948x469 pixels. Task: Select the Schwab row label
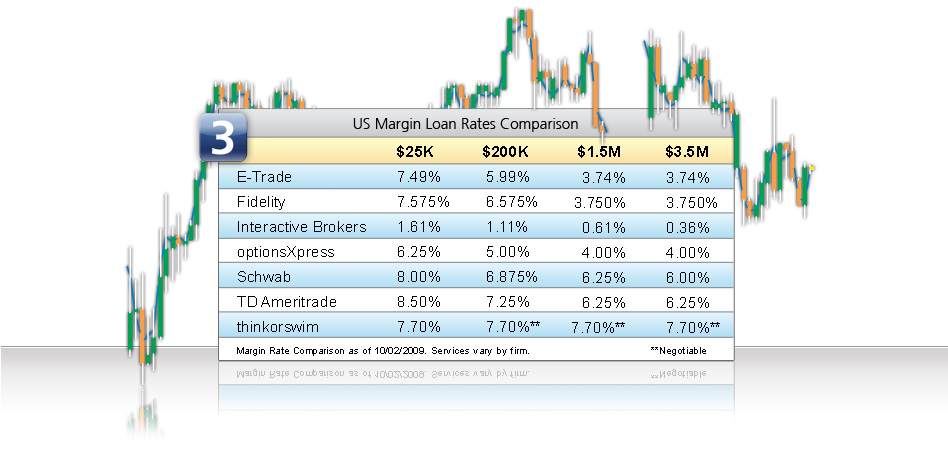264,277
